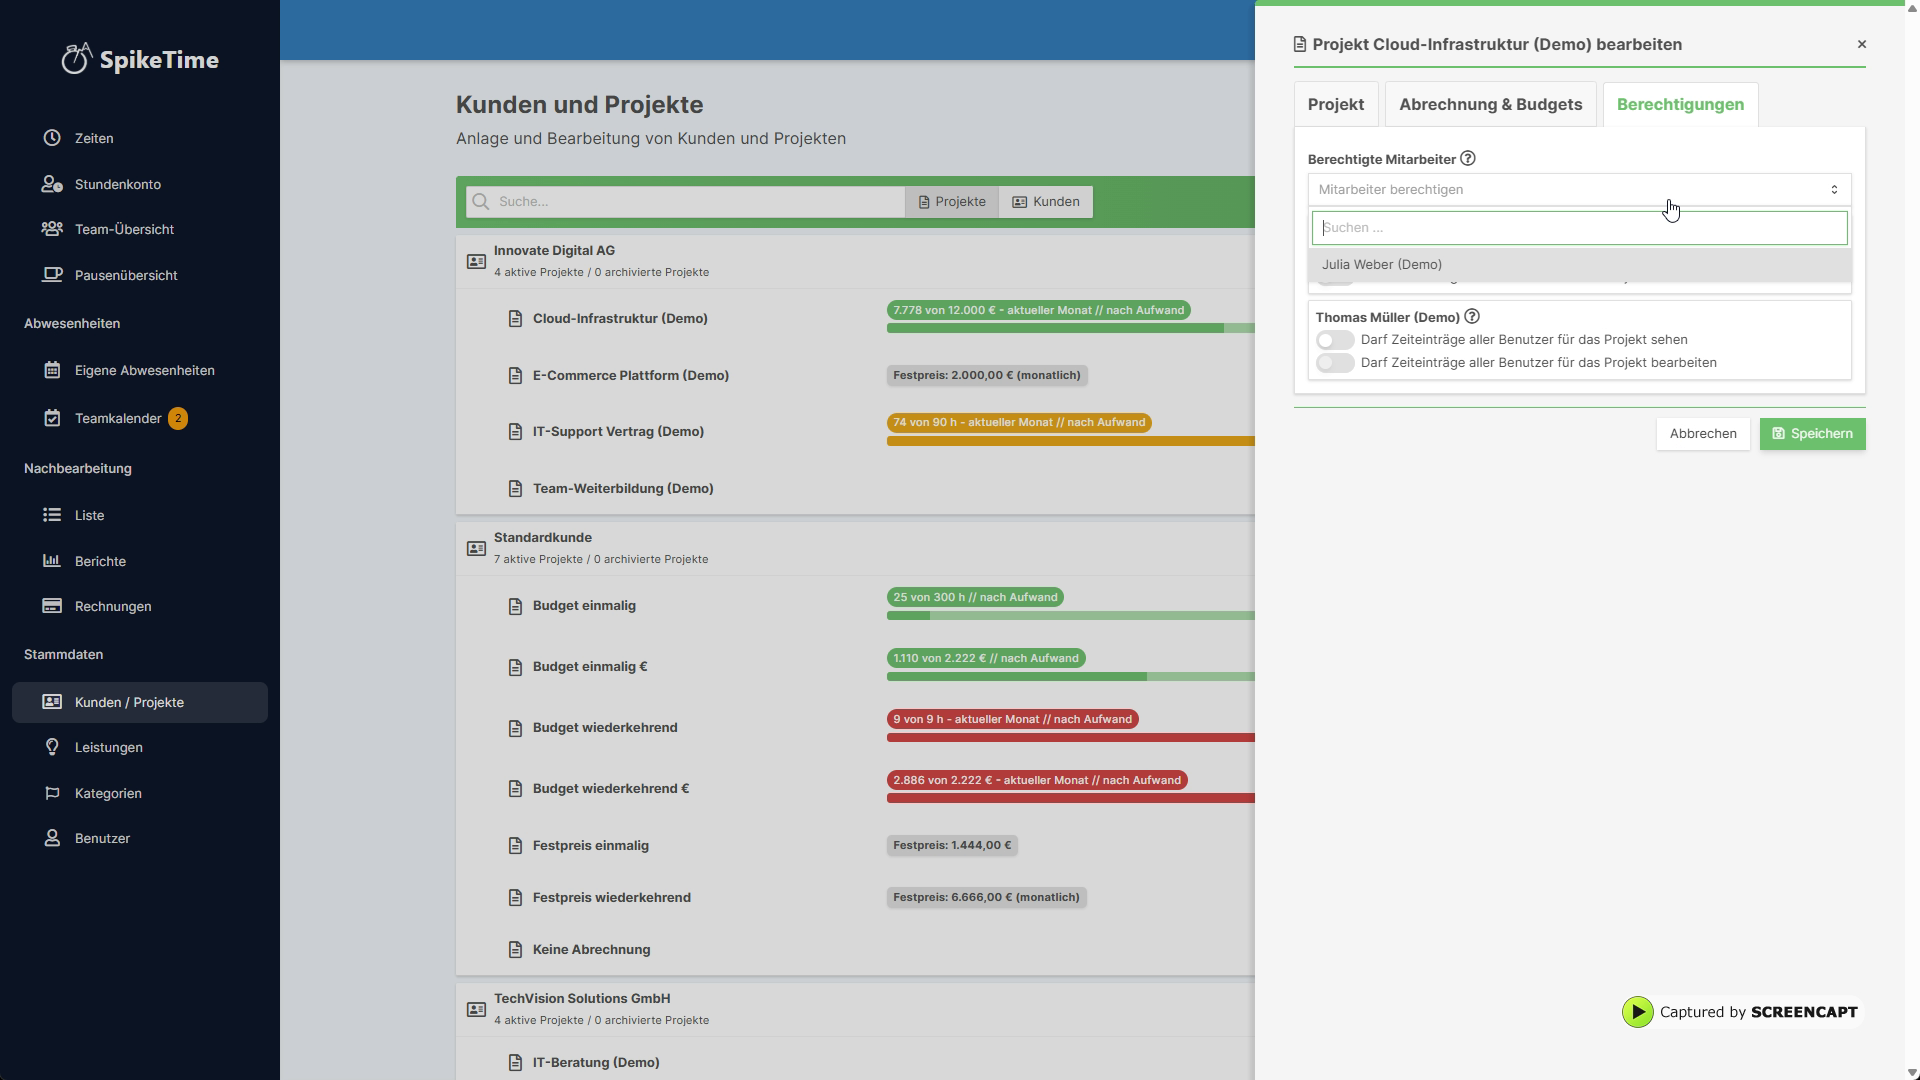Click the Teamkalender calendar-check icon
The width and height of the screenshot is (1920, 1080).
52,418
